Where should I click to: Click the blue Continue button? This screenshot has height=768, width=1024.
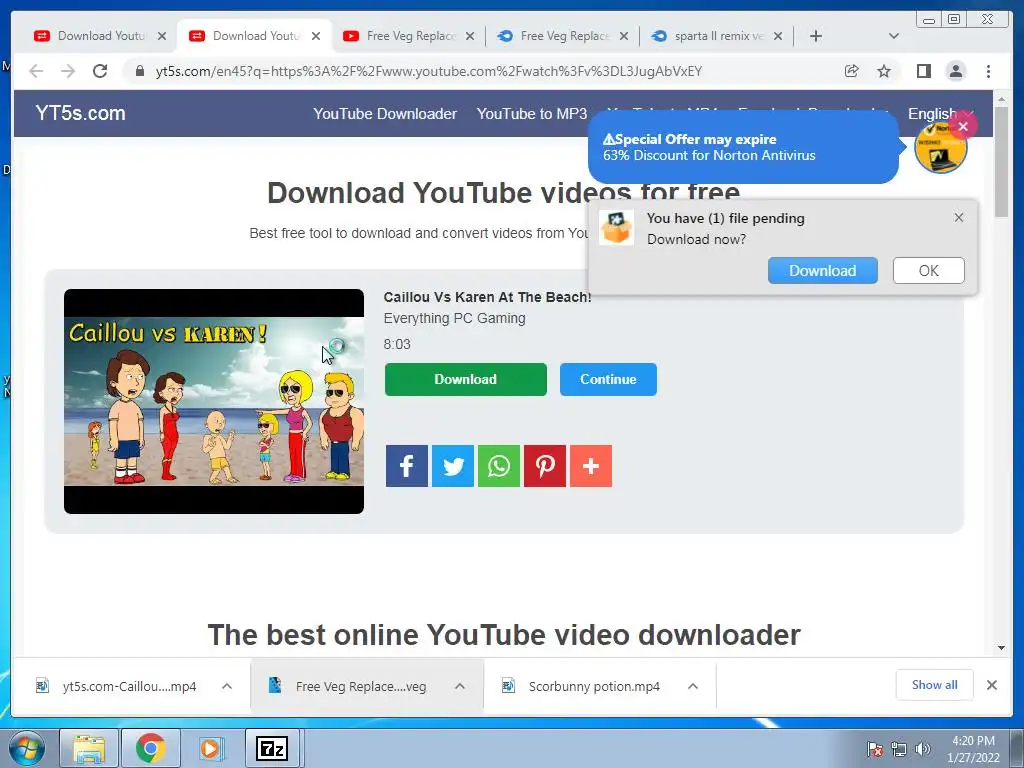608,379
